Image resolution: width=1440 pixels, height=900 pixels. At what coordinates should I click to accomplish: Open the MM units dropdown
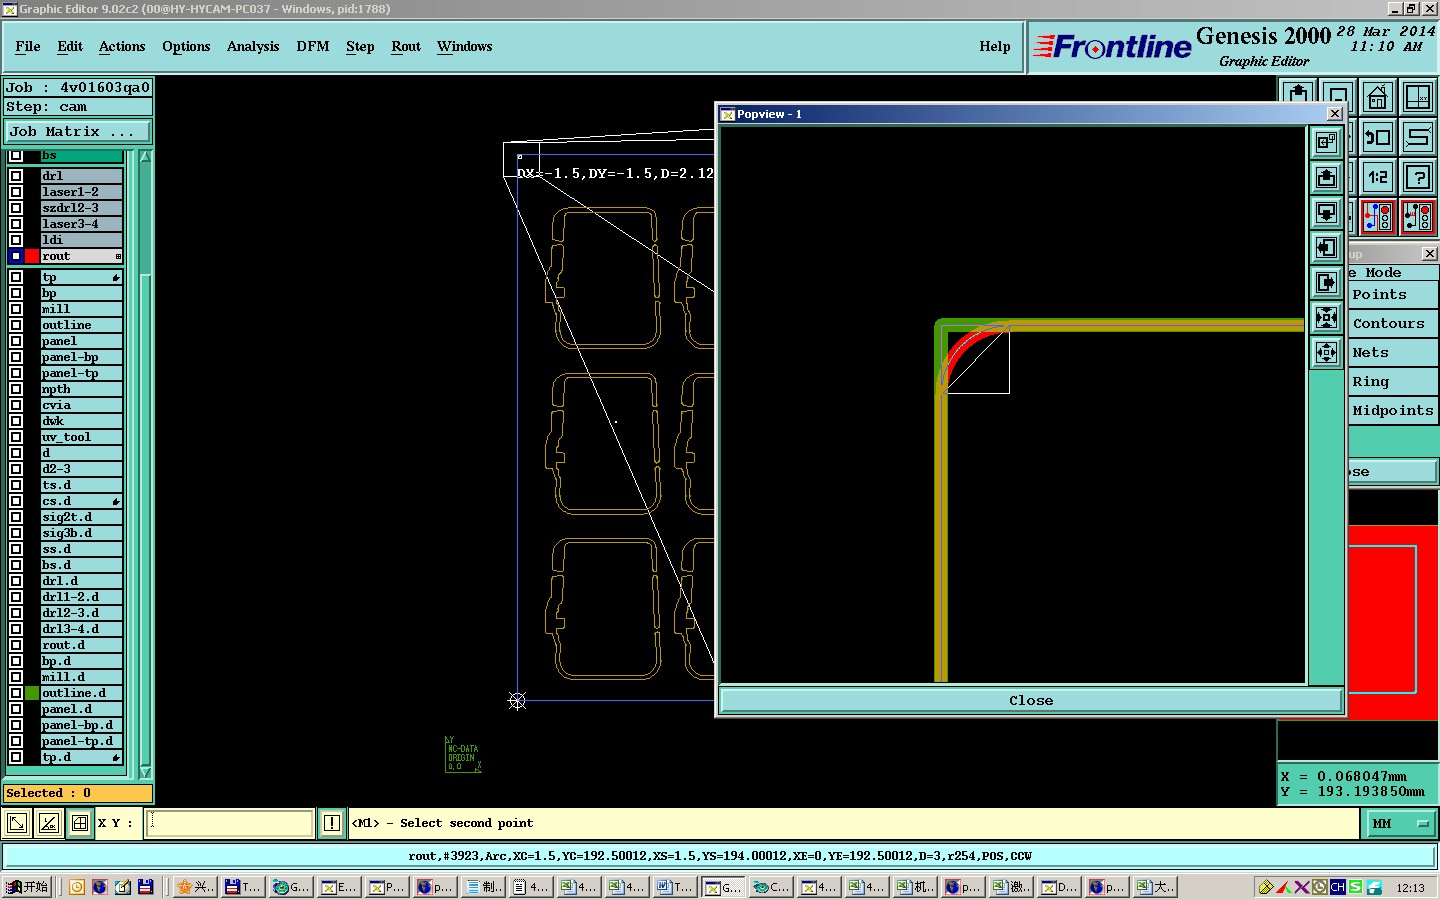click(x=1401, y=823)
